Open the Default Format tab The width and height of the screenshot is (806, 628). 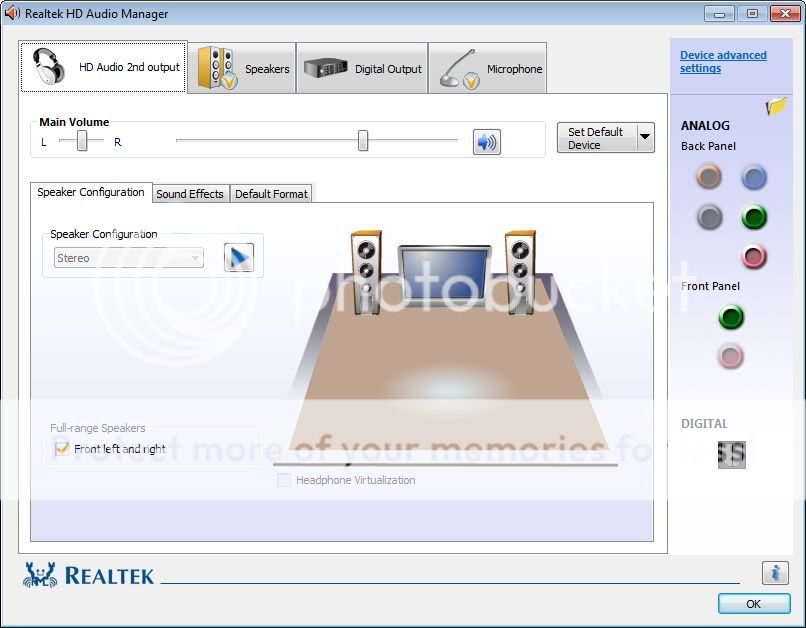tap(271, 194)
